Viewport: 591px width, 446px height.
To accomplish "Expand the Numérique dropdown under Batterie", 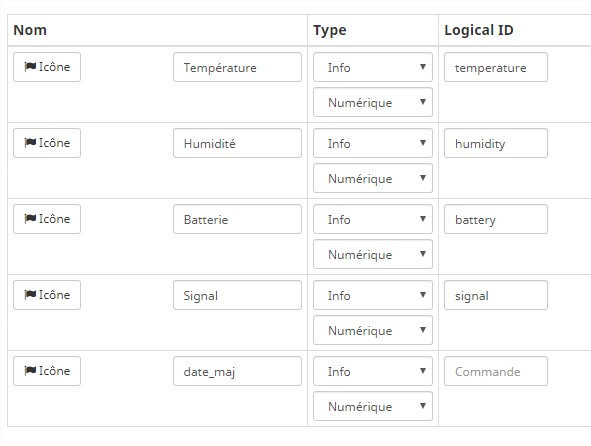I will pyautogui.click(x=373, y=254).
